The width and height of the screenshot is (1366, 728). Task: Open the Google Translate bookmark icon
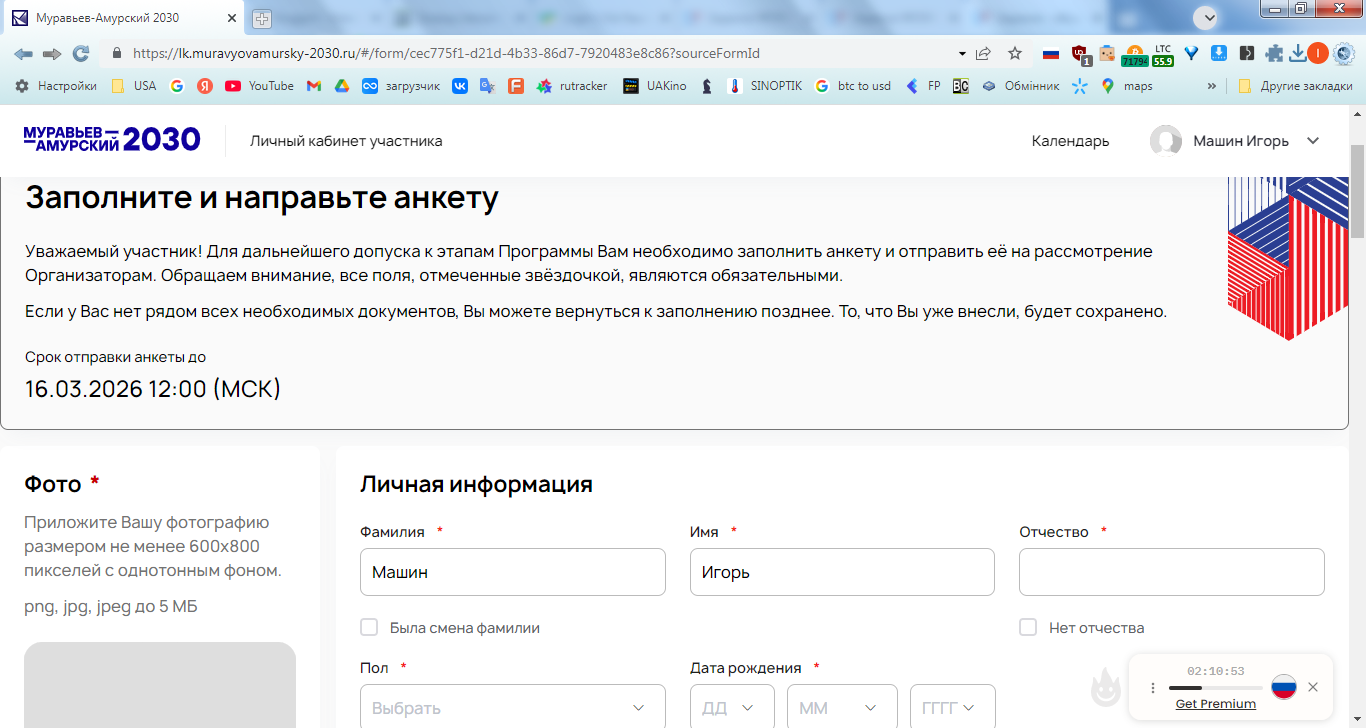pyautogui.click(x=487, y=86)
